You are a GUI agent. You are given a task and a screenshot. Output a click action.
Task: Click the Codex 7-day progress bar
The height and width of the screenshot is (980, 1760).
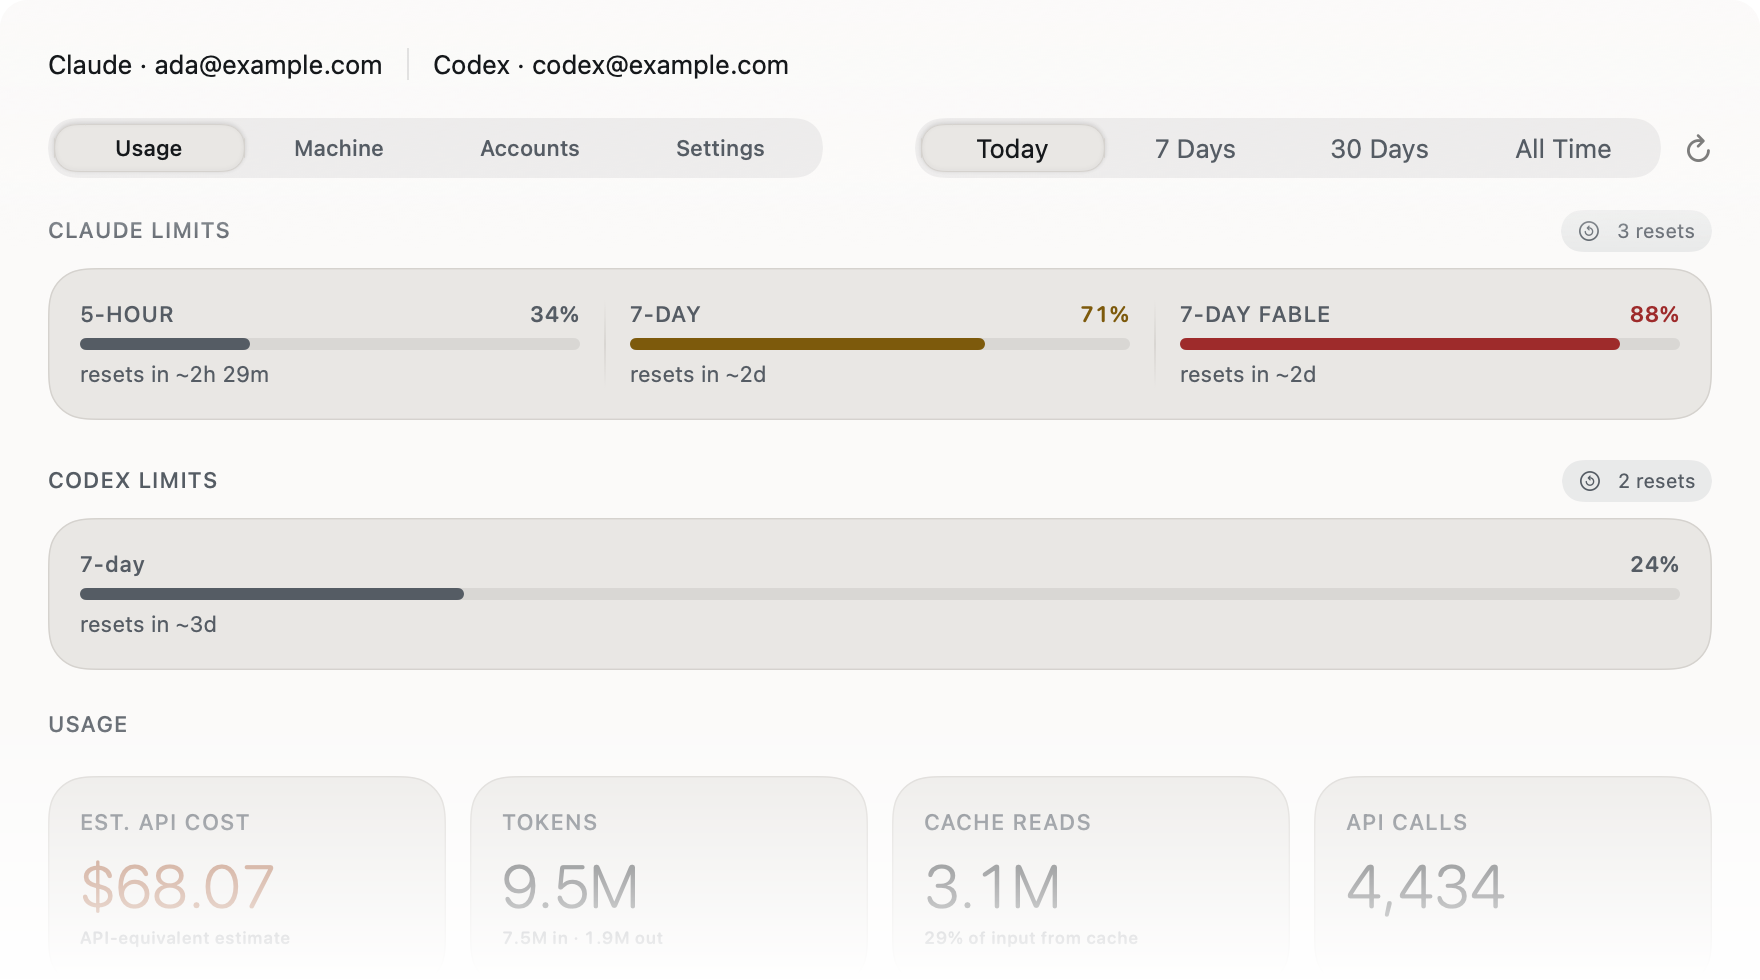click(x=880, y=594)
